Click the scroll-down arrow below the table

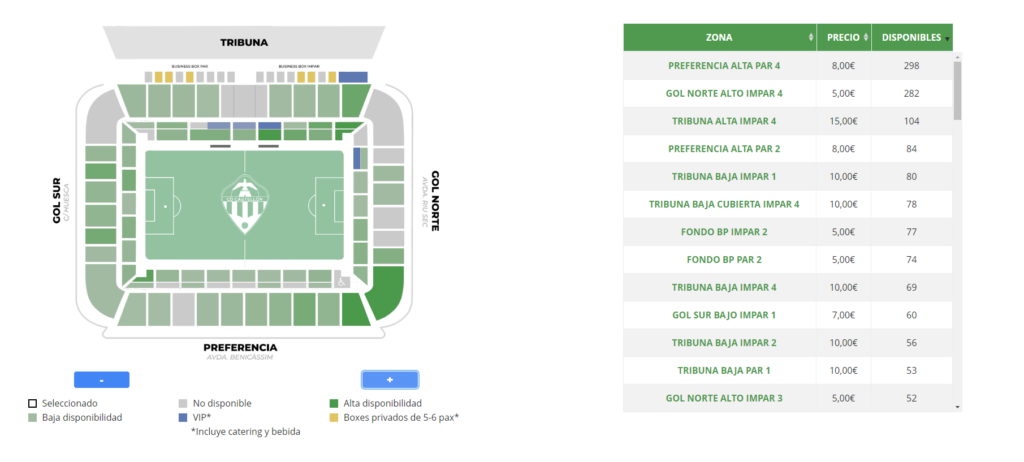(x=958, y=407)
